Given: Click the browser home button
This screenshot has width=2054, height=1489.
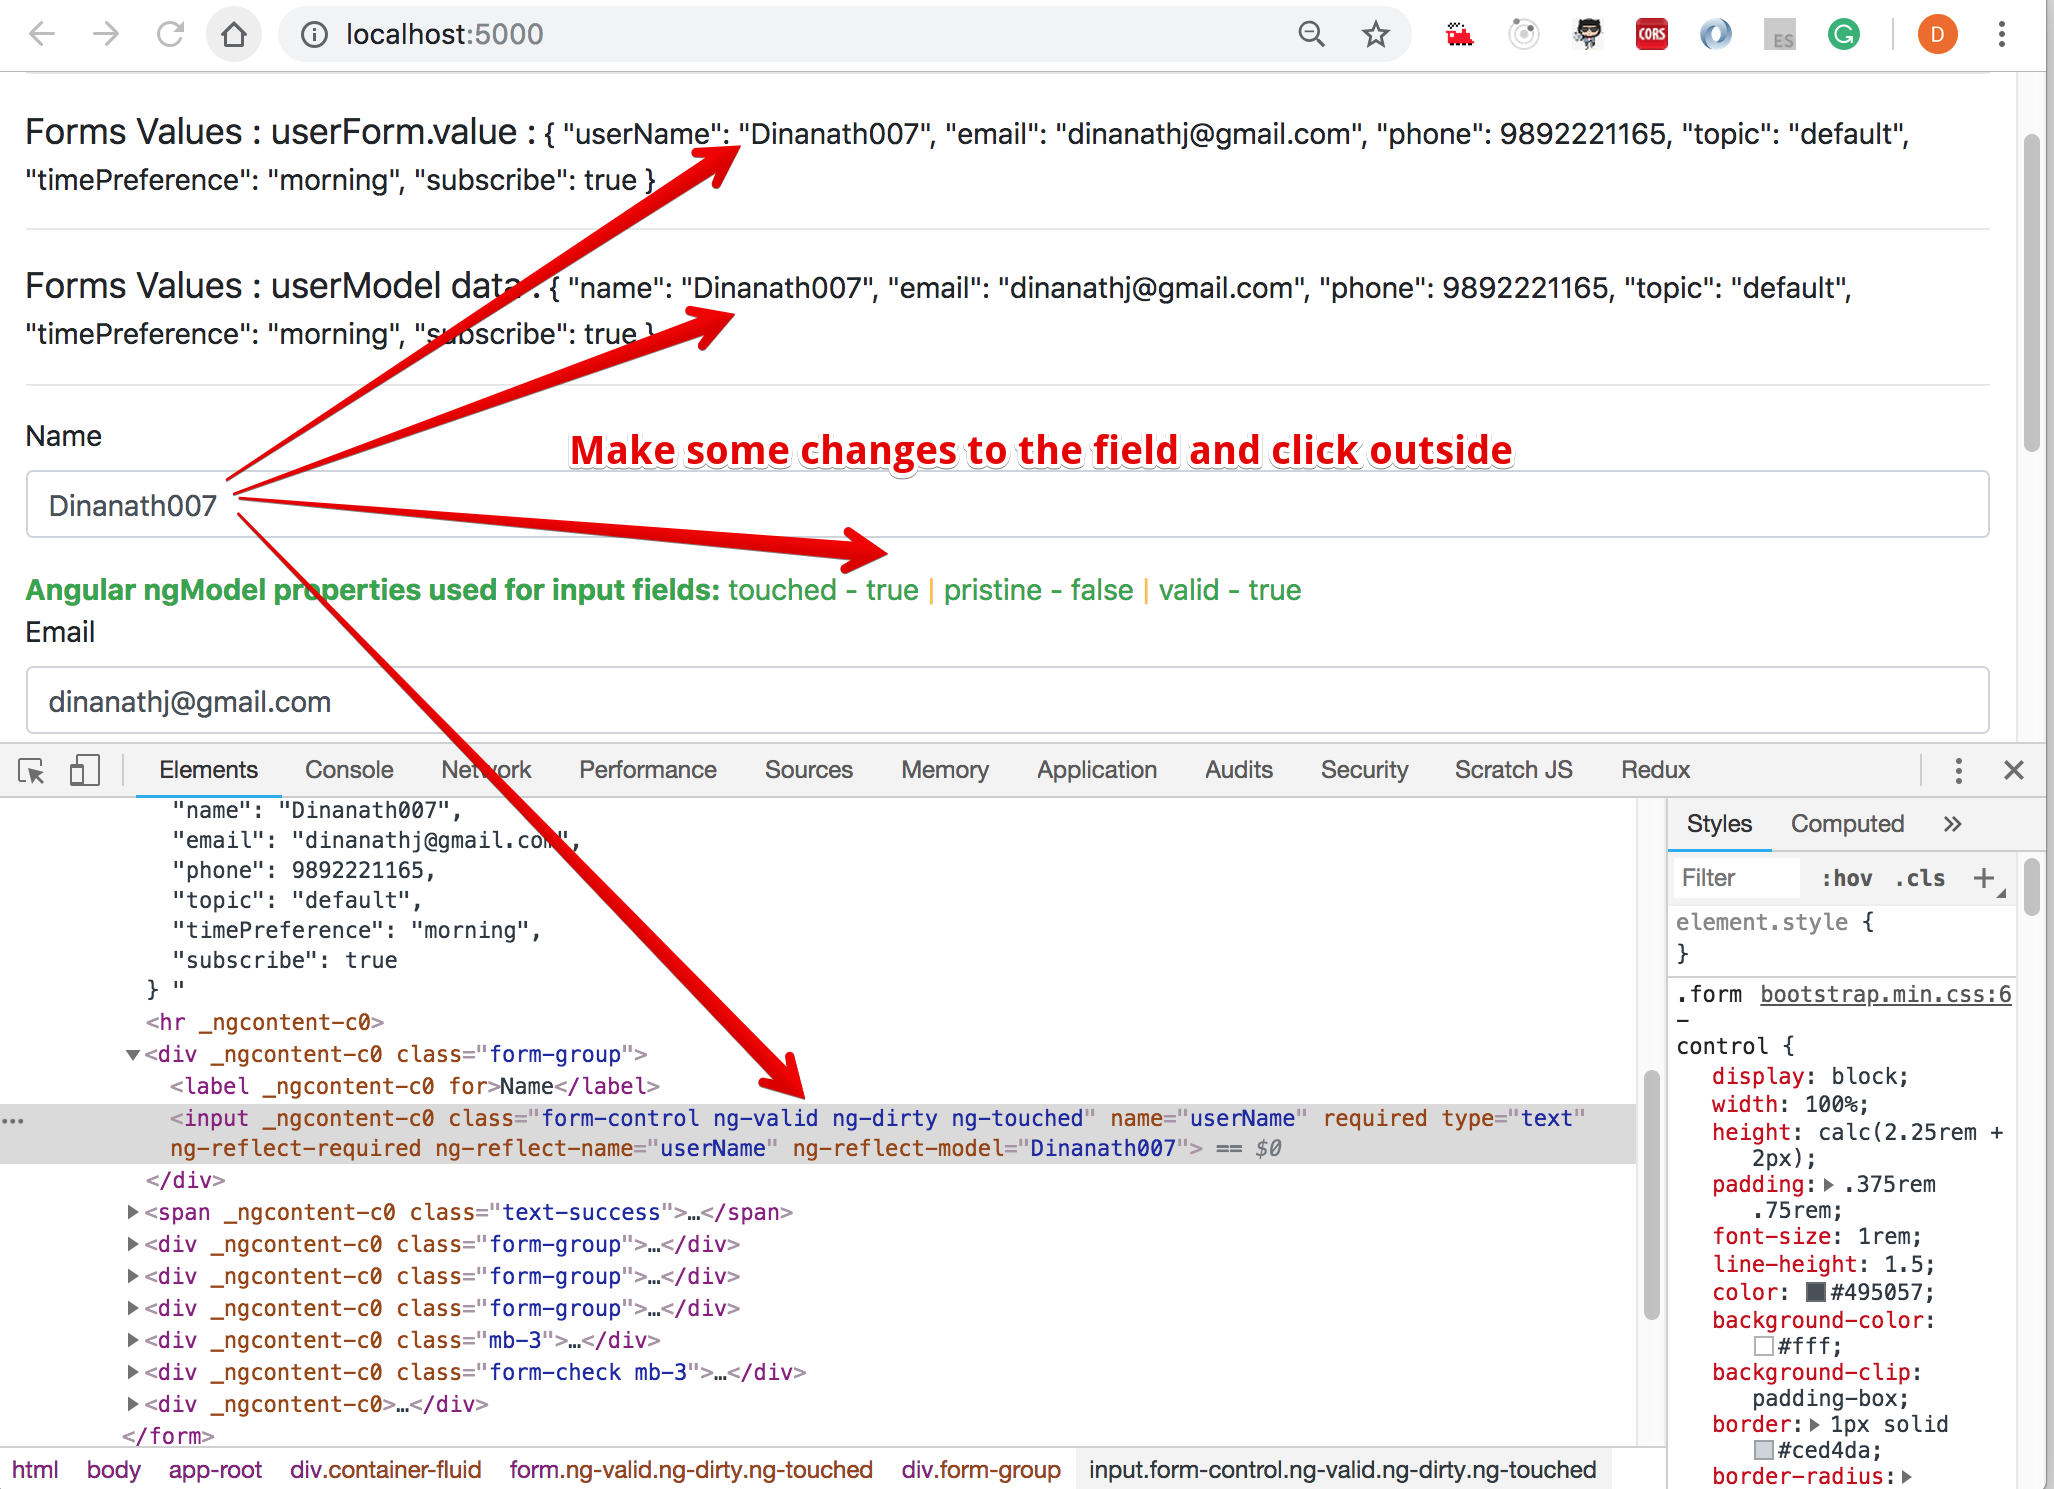Looking at the screenshot, I should point(234,35).
